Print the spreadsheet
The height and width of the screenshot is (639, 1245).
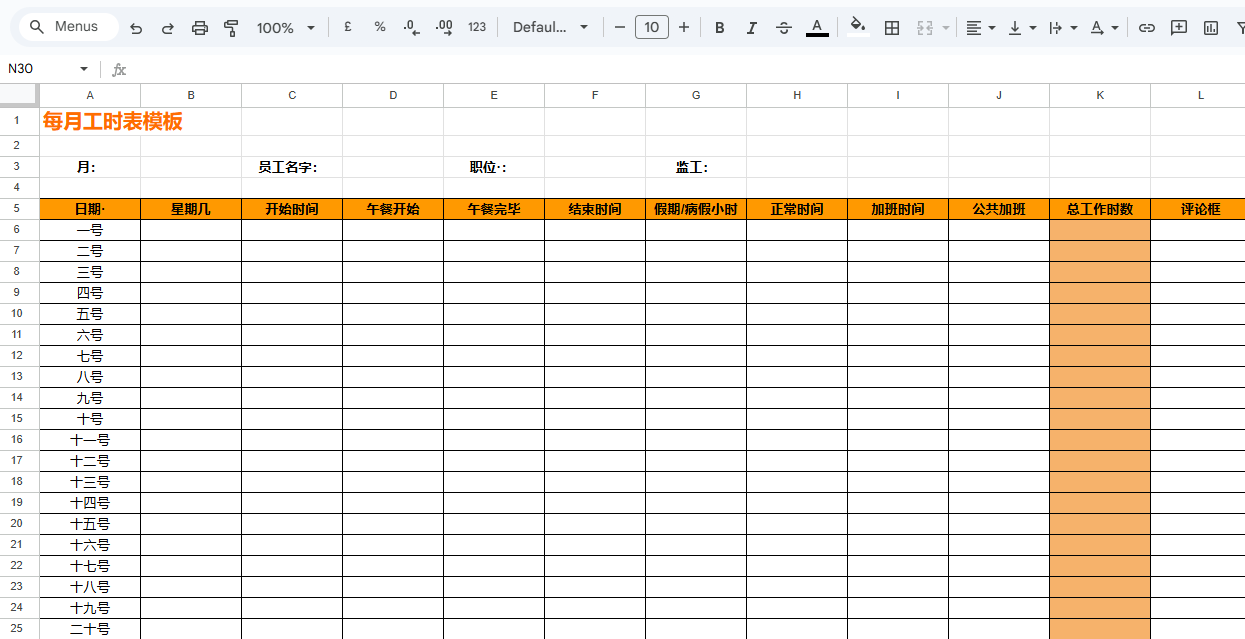click(200, 28)
